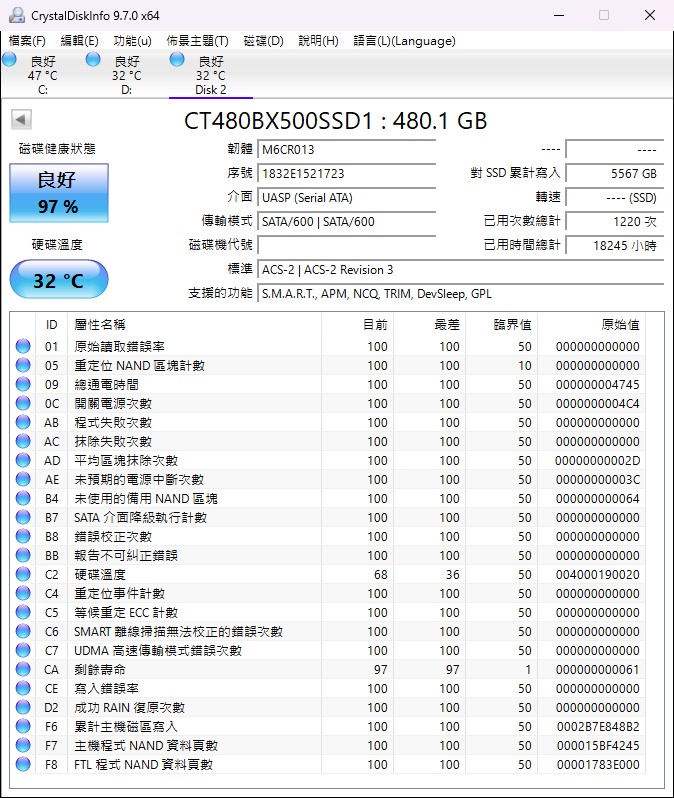Click raw value 004000190020 for 硬碟溫度
The image size is (674, 798).
click(x=597, y=575)
